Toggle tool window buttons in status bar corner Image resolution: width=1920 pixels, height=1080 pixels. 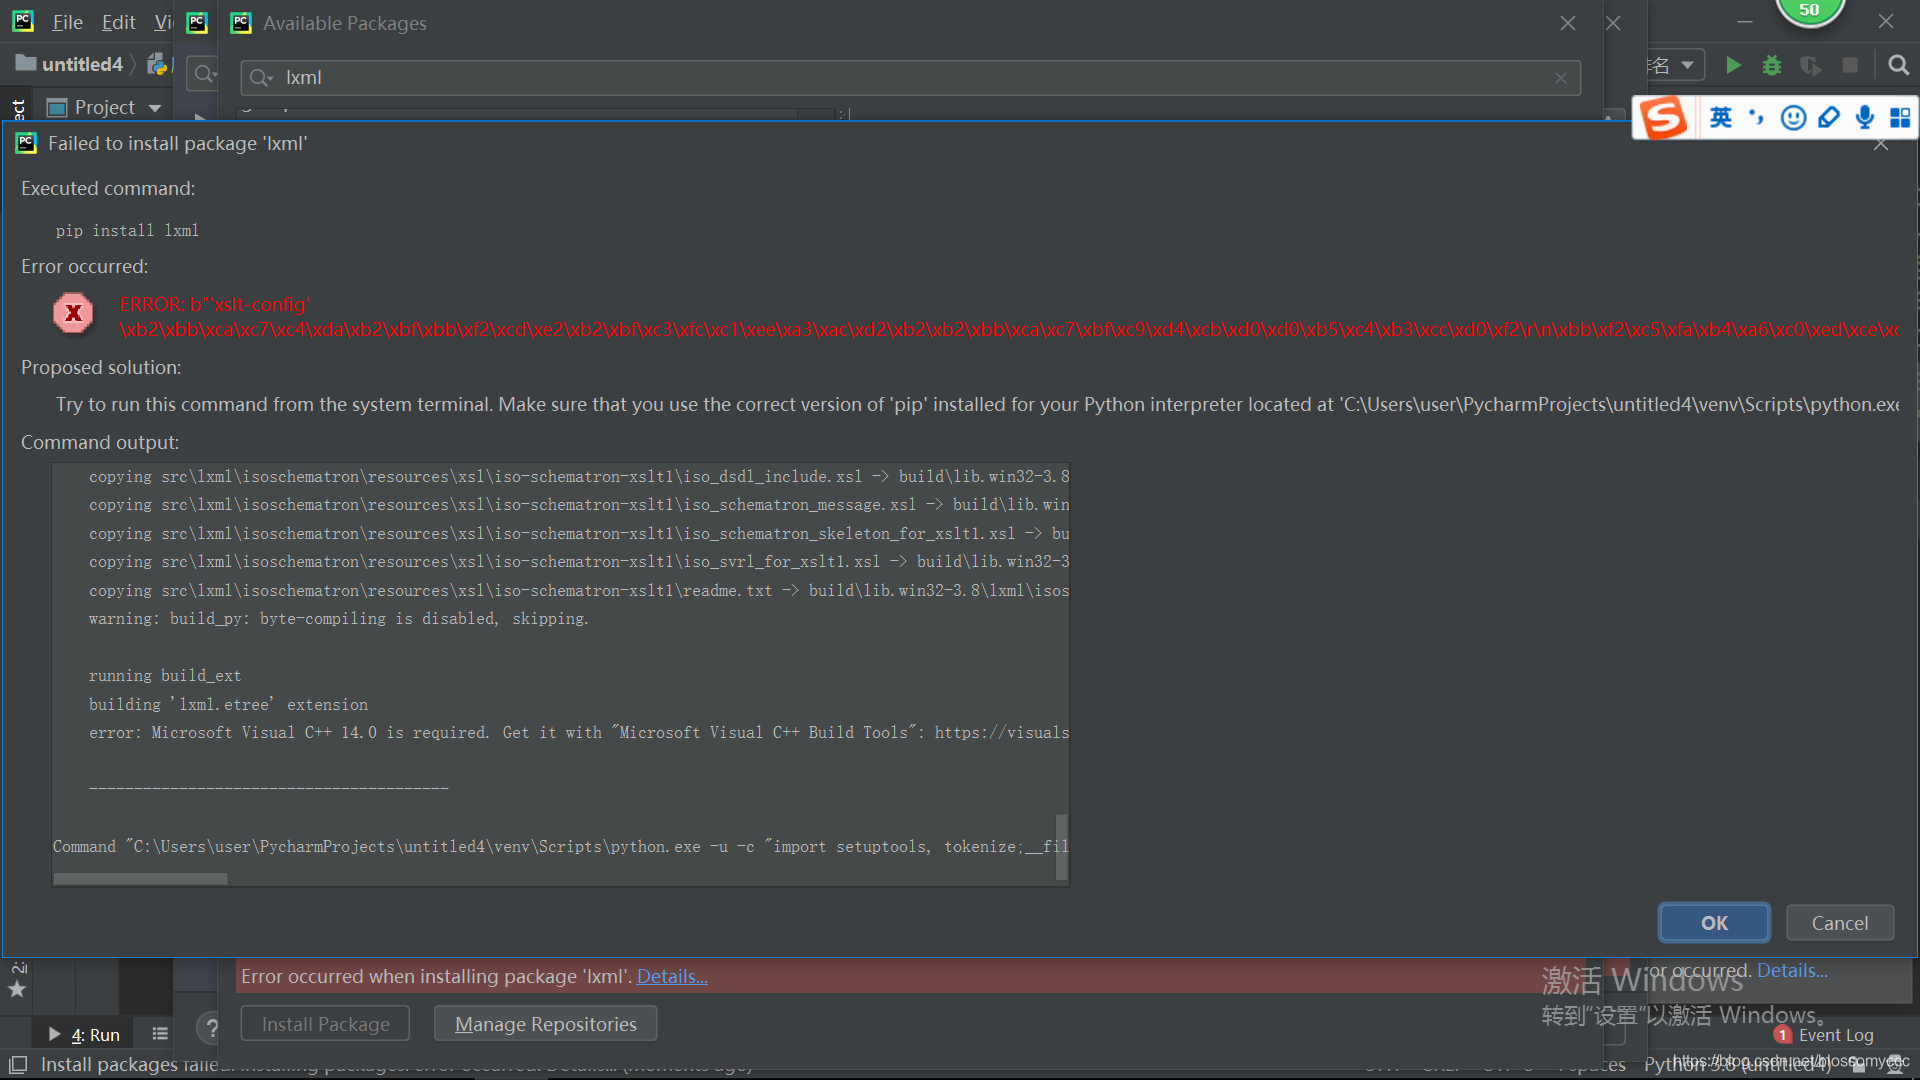pyautogui.click(x=18, y=1065)
